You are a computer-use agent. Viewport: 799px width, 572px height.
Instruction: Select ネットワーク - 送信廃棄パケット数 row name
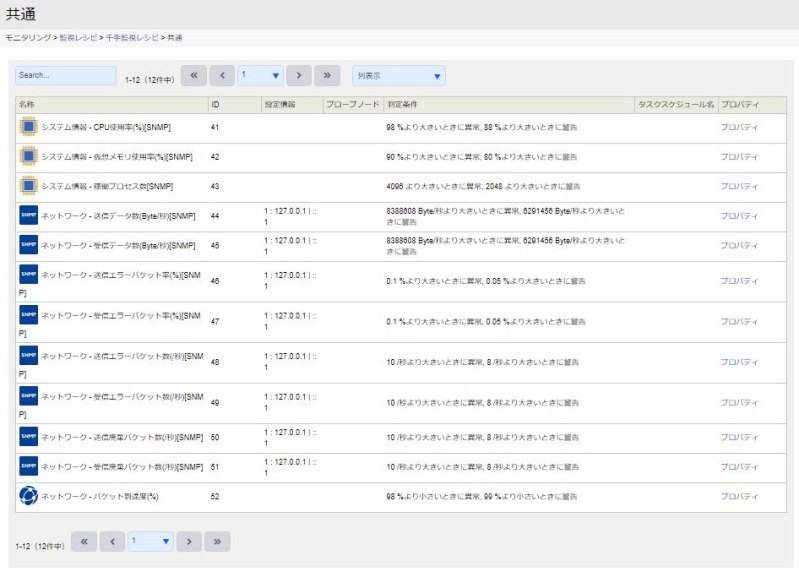(x=122, y=437)
